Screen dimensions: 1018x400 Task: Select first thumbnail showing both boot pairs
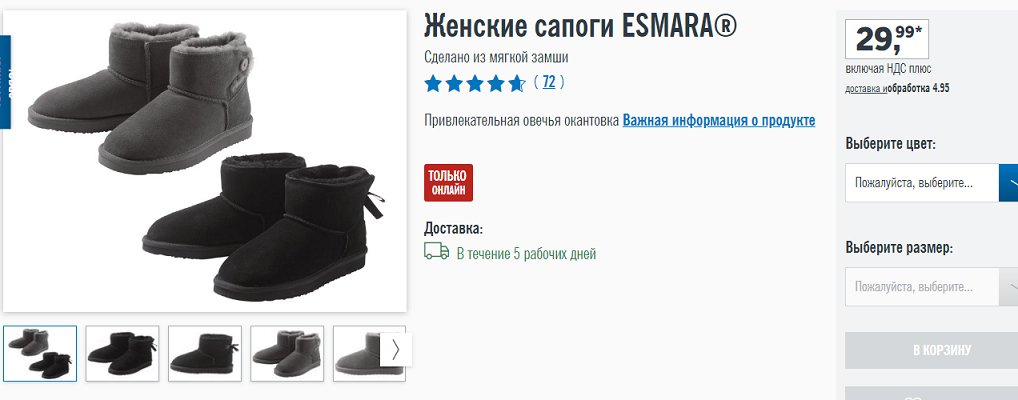[x=40, y=353]
